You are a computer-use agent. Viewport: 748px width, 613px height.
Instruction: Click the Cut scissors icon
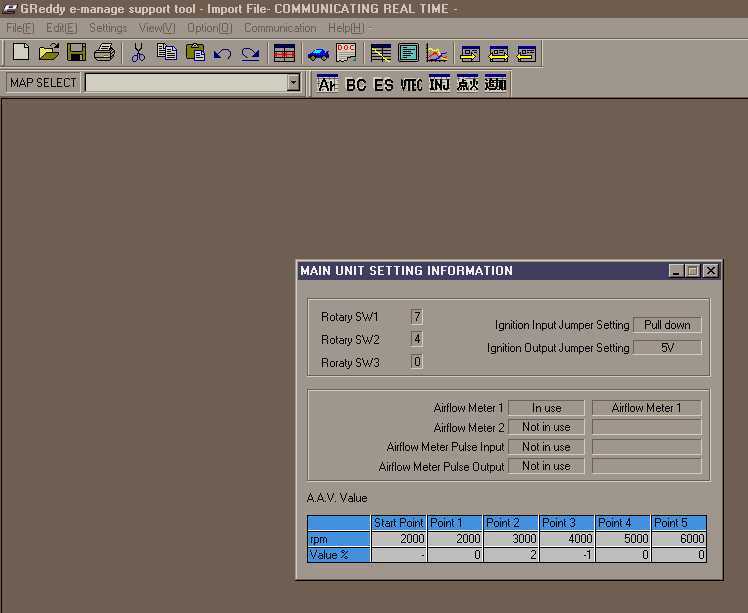tap(138, 52)
